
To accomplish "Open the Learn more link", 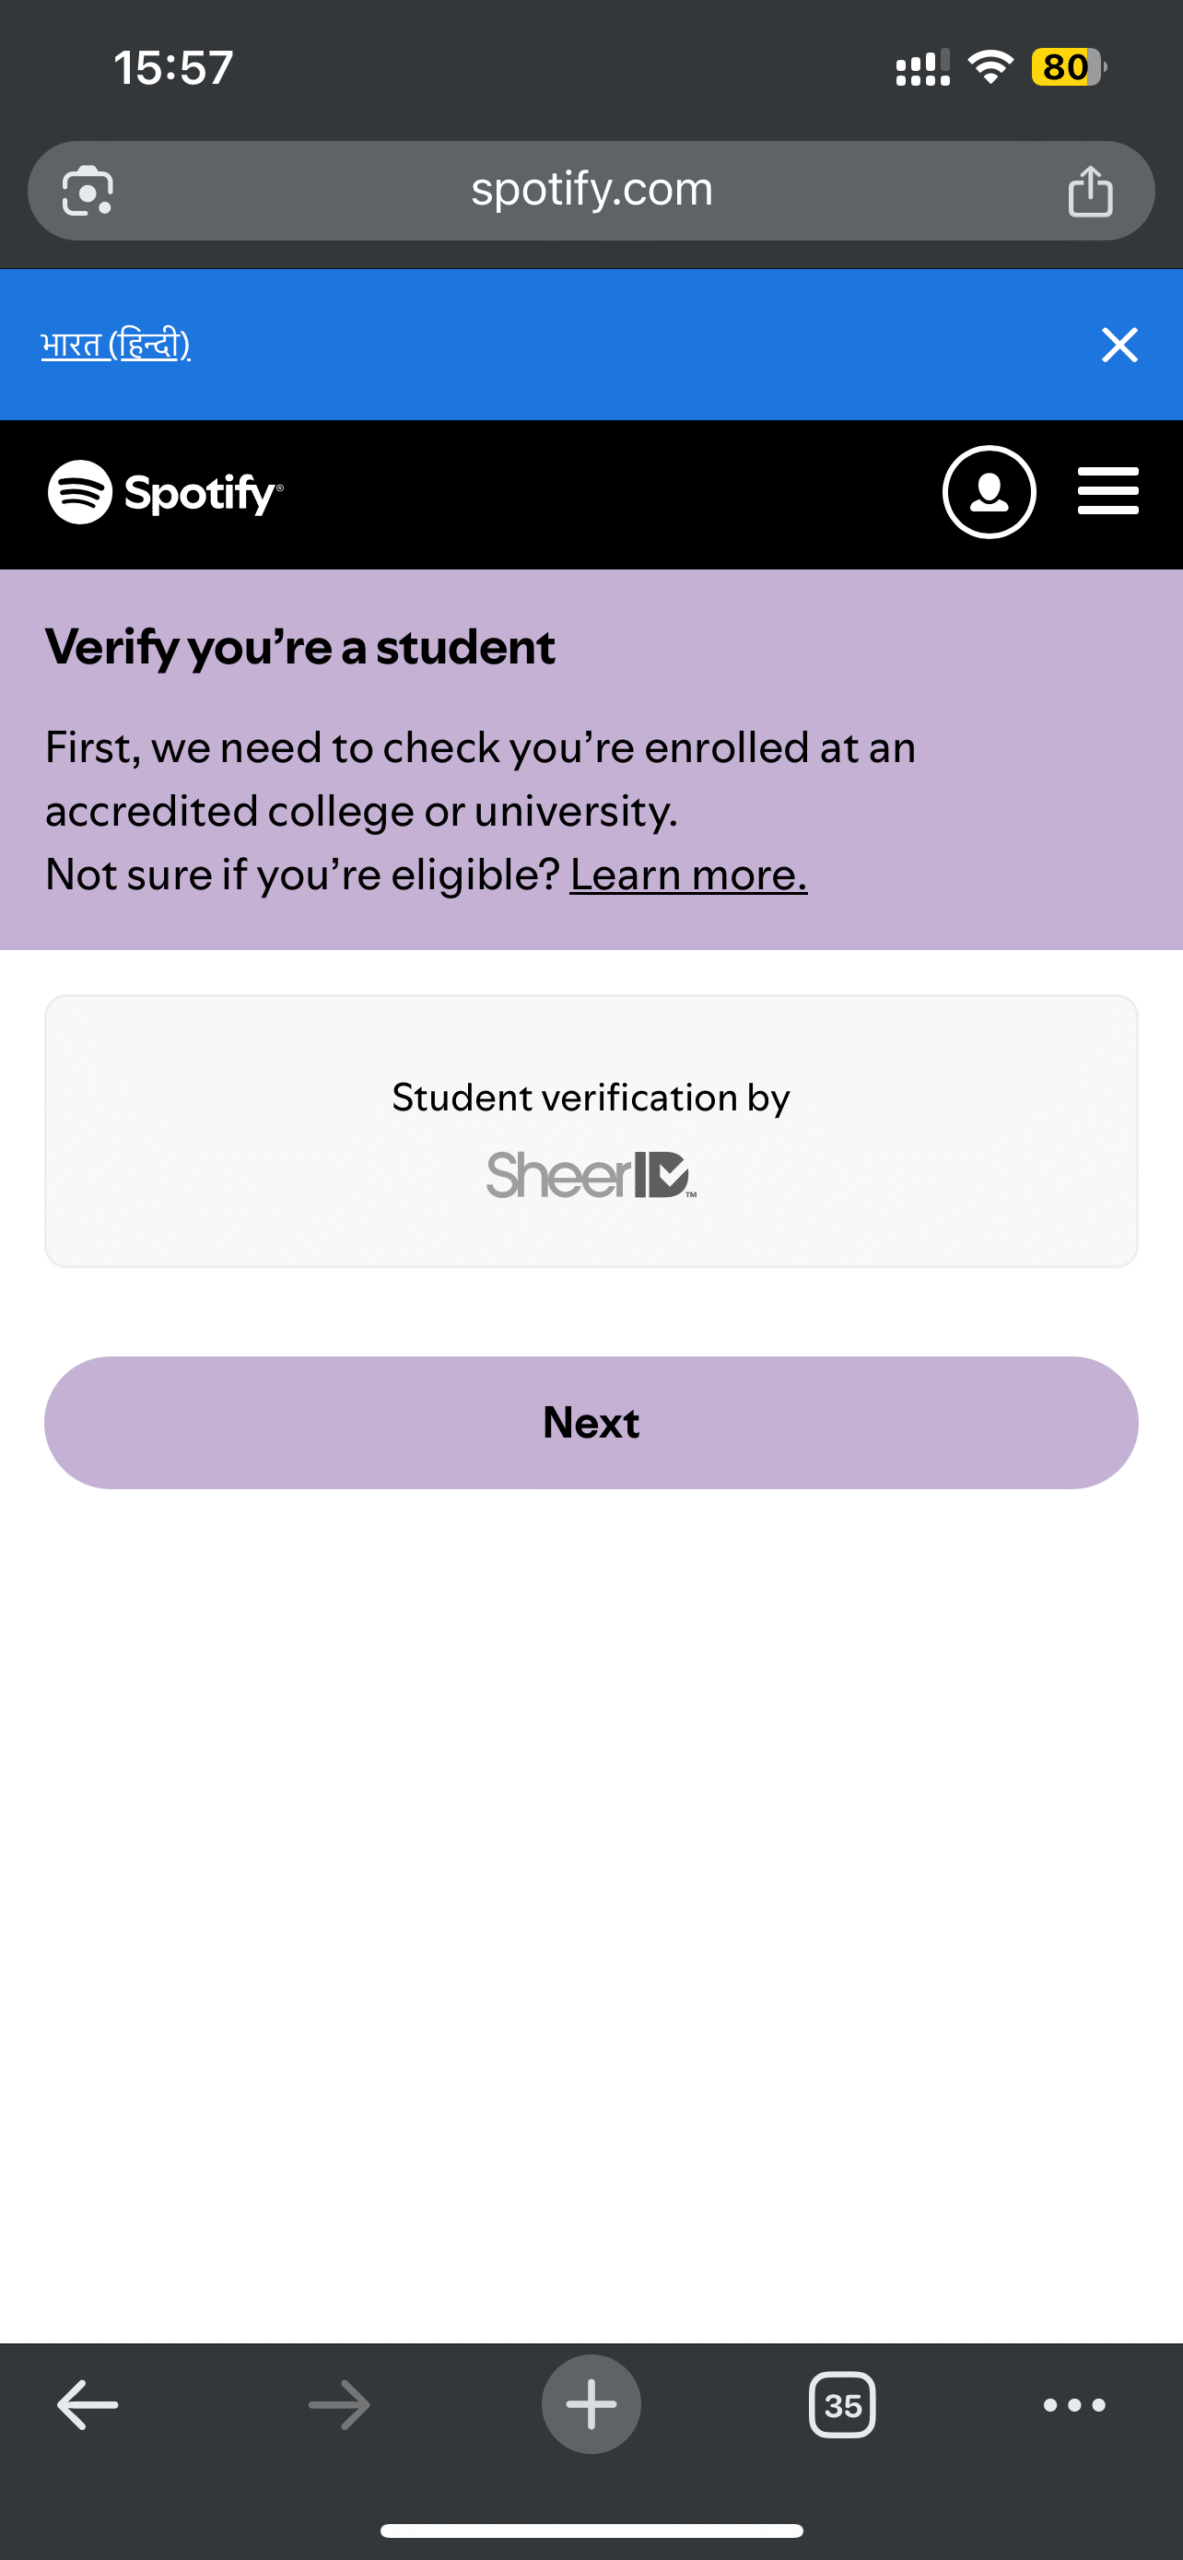I will point(688,875).
